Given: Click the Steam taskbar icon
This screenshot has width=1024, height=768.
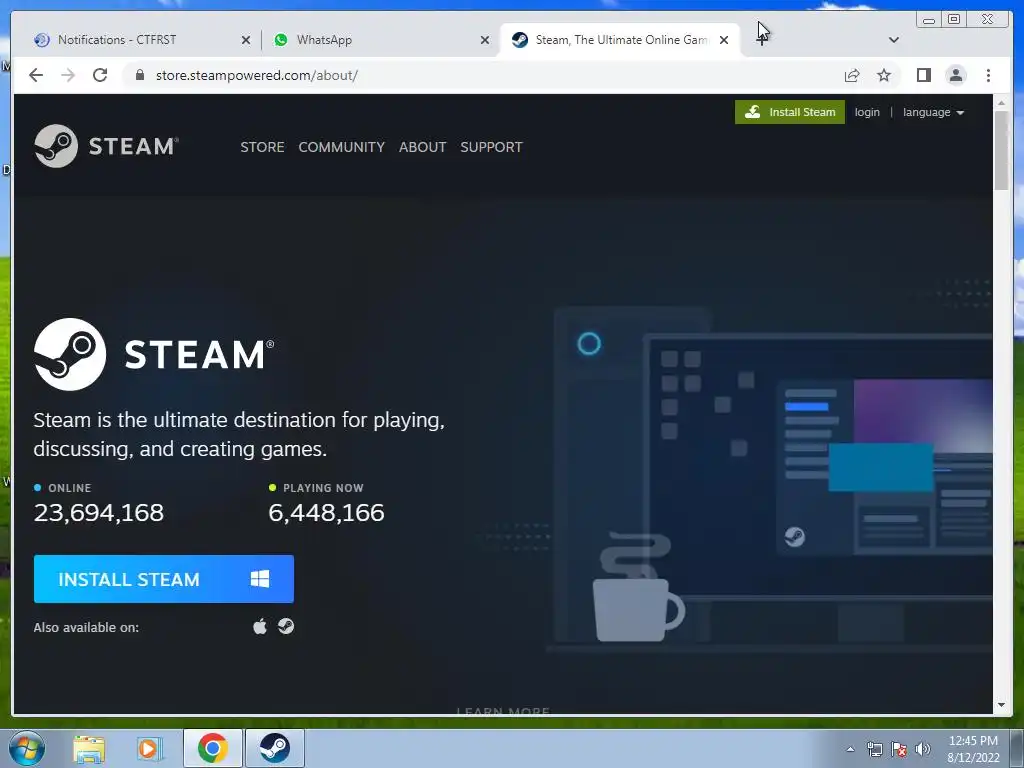Looking at the screenshot, I should click(x=275, y=748).
